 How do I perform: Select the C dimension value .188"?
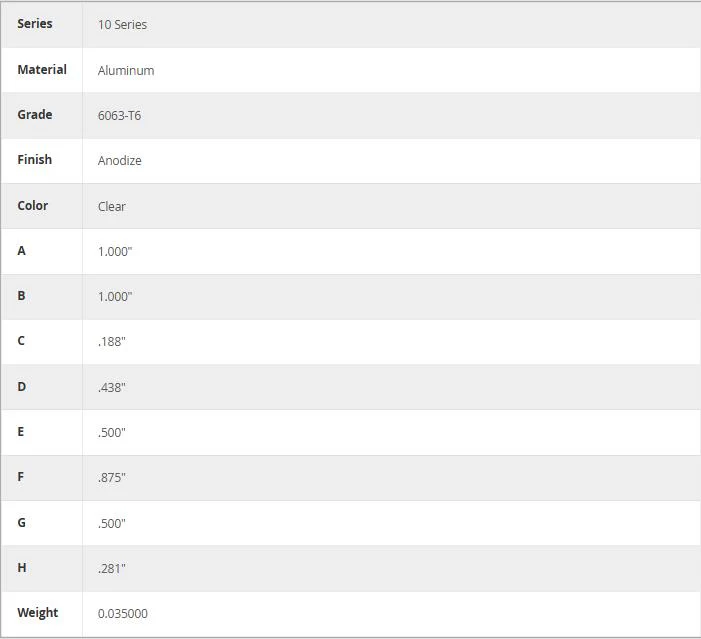(x=112, y=342)
